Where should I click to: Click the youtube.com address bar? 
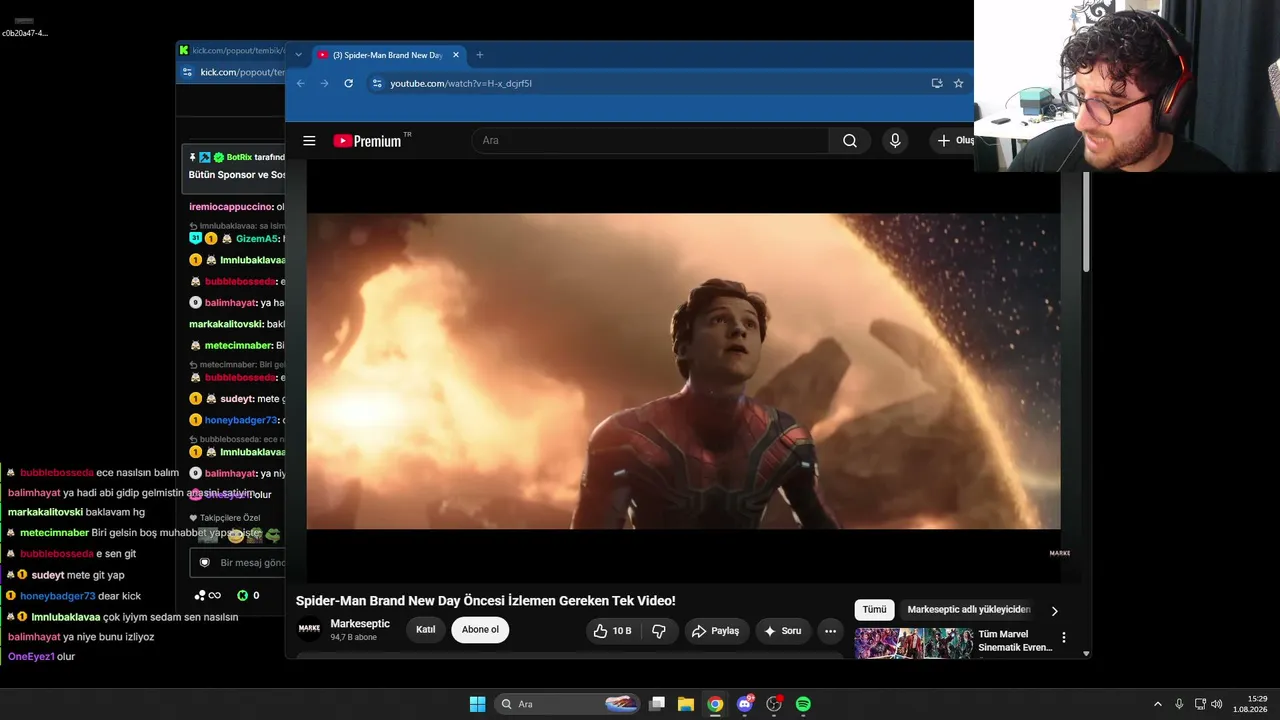[x=652, y=83]
